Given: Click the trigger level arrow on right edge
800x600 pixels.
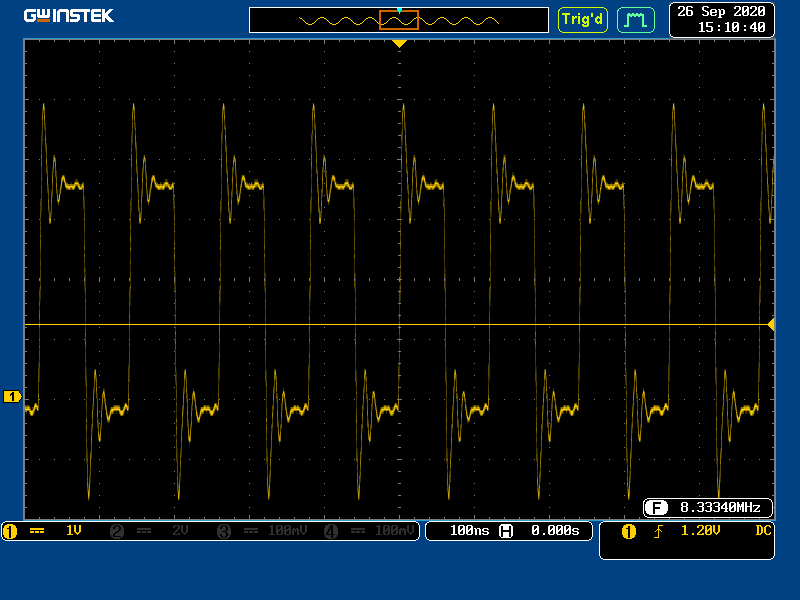Looking at the screenshot, I should coord(770,325).
